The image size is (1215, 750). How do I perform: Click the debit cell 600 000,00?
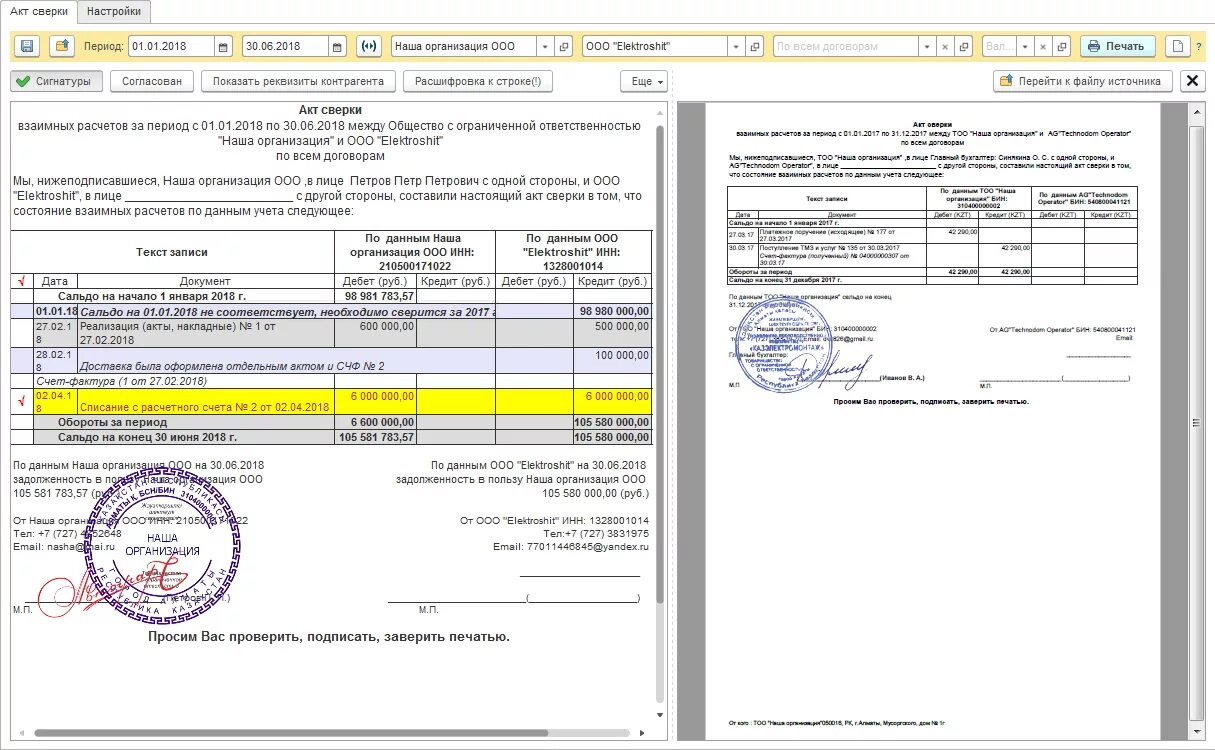coord(375,333)
